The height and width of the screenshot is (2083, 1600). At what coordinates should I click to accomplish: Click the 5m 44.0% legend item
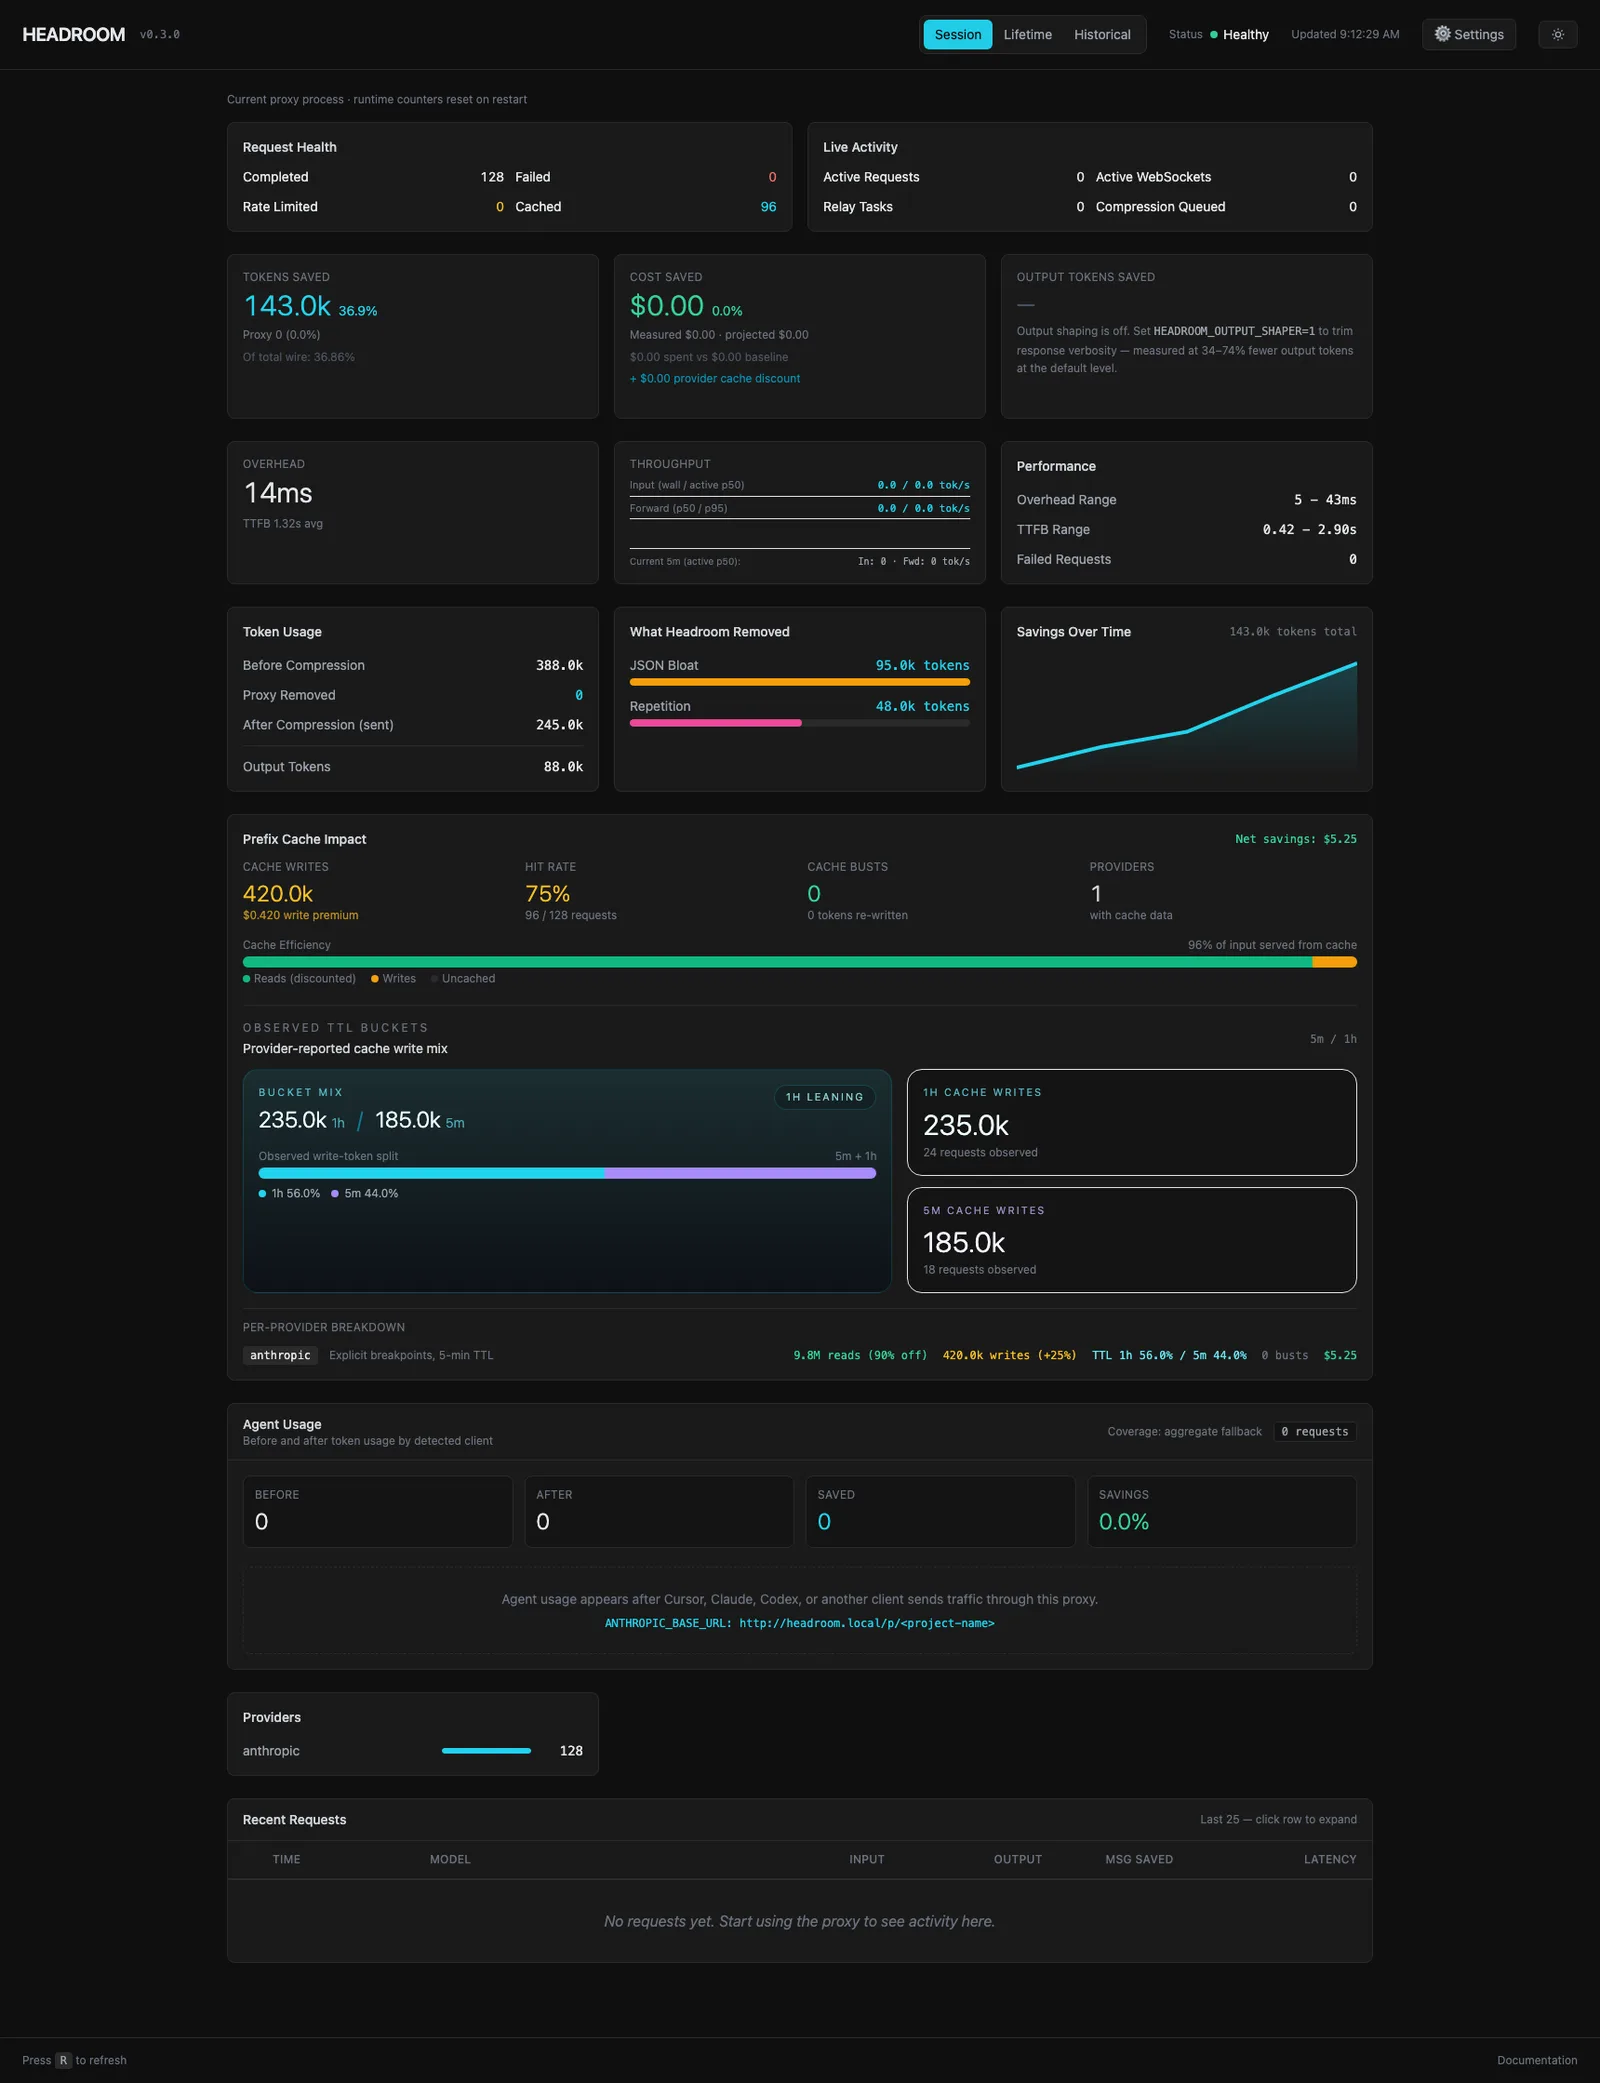365,1194
